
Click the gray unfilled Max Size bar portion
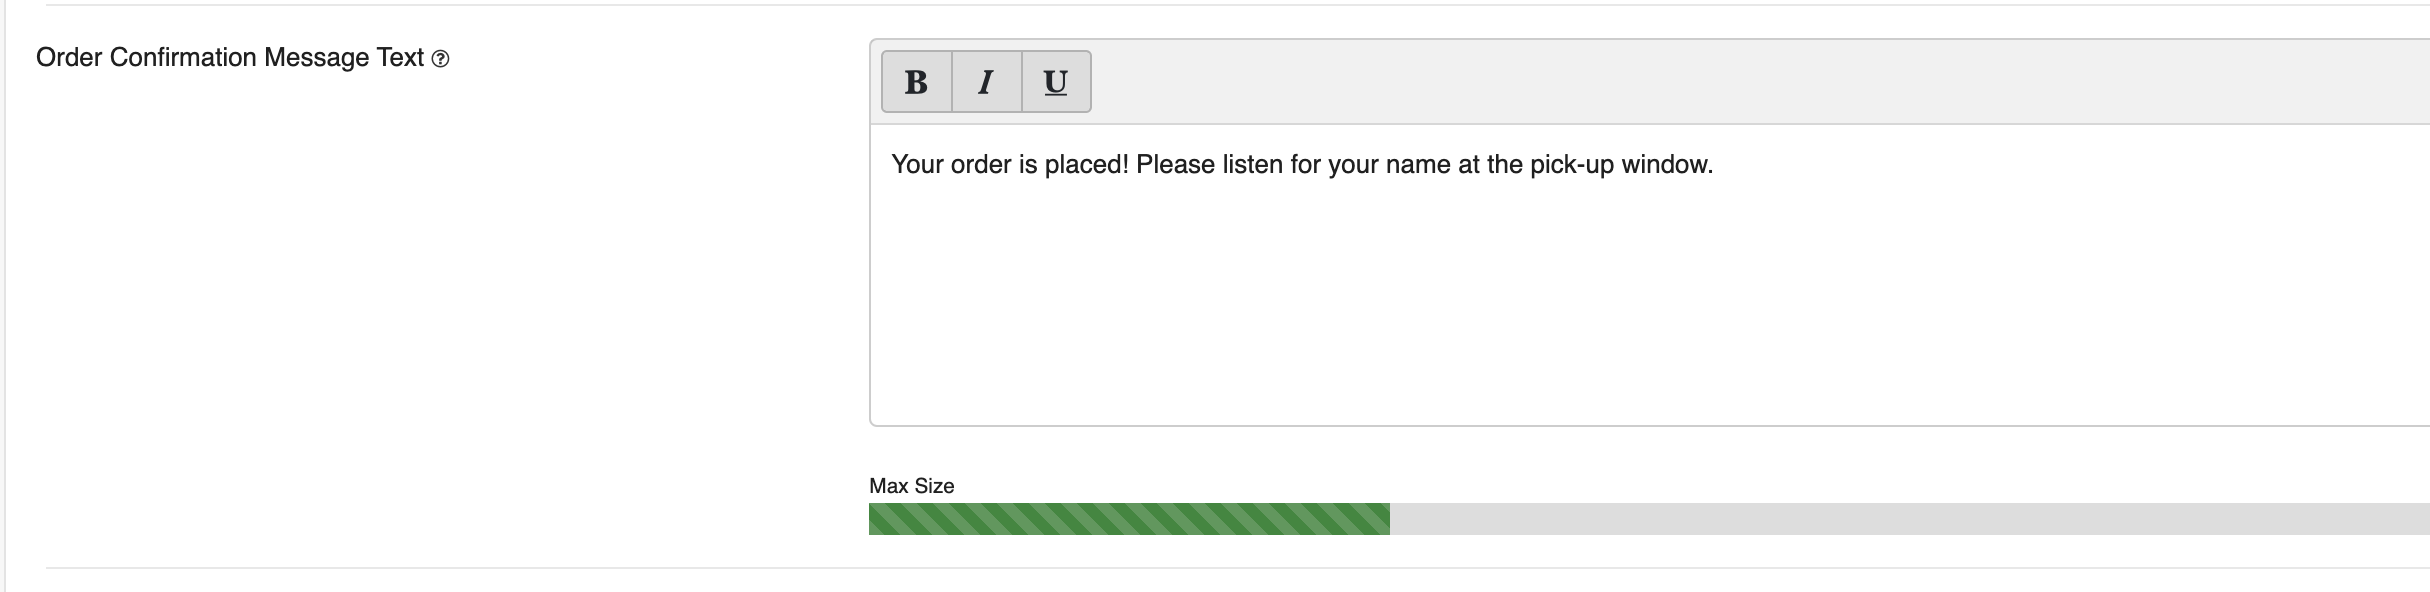(1910, 519)
